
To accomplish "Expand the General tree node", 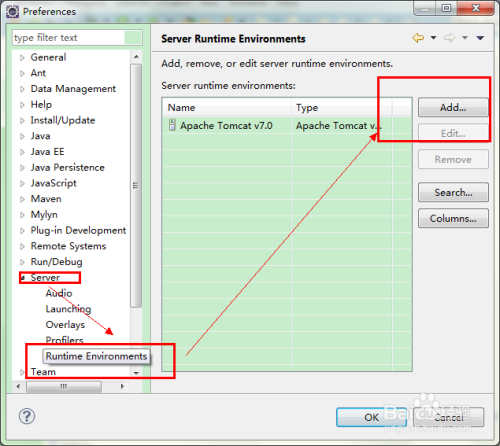I will [22, 58].
